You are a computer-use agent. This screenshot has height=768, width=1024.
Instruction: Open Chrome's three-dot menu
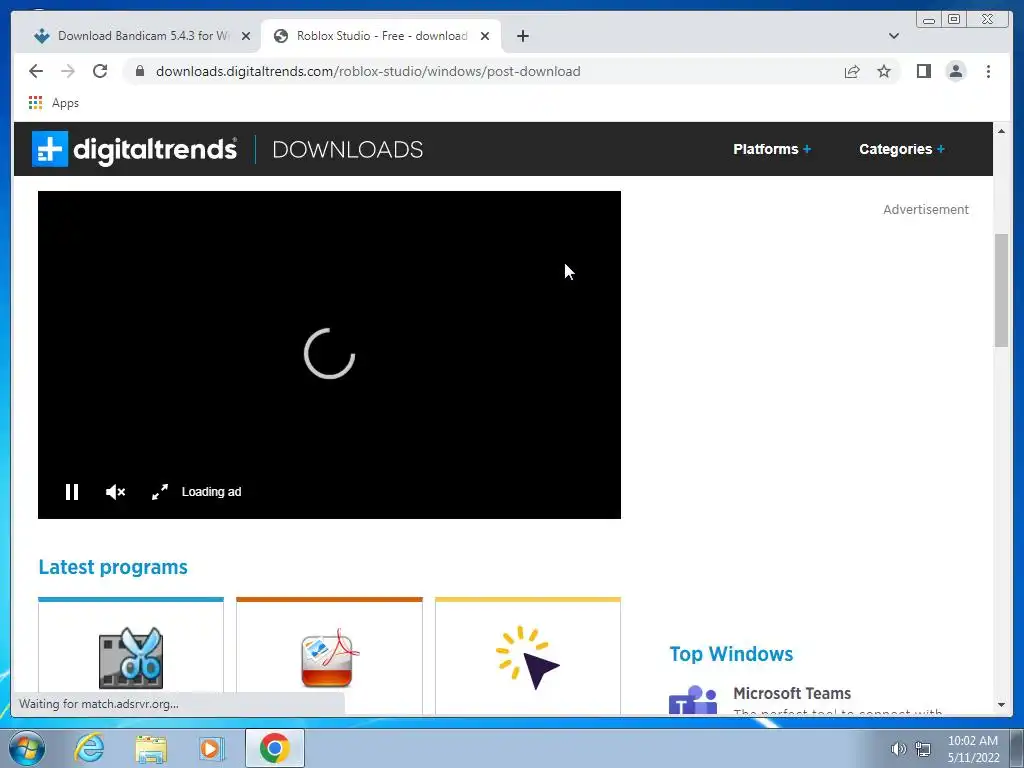(988, 71)
